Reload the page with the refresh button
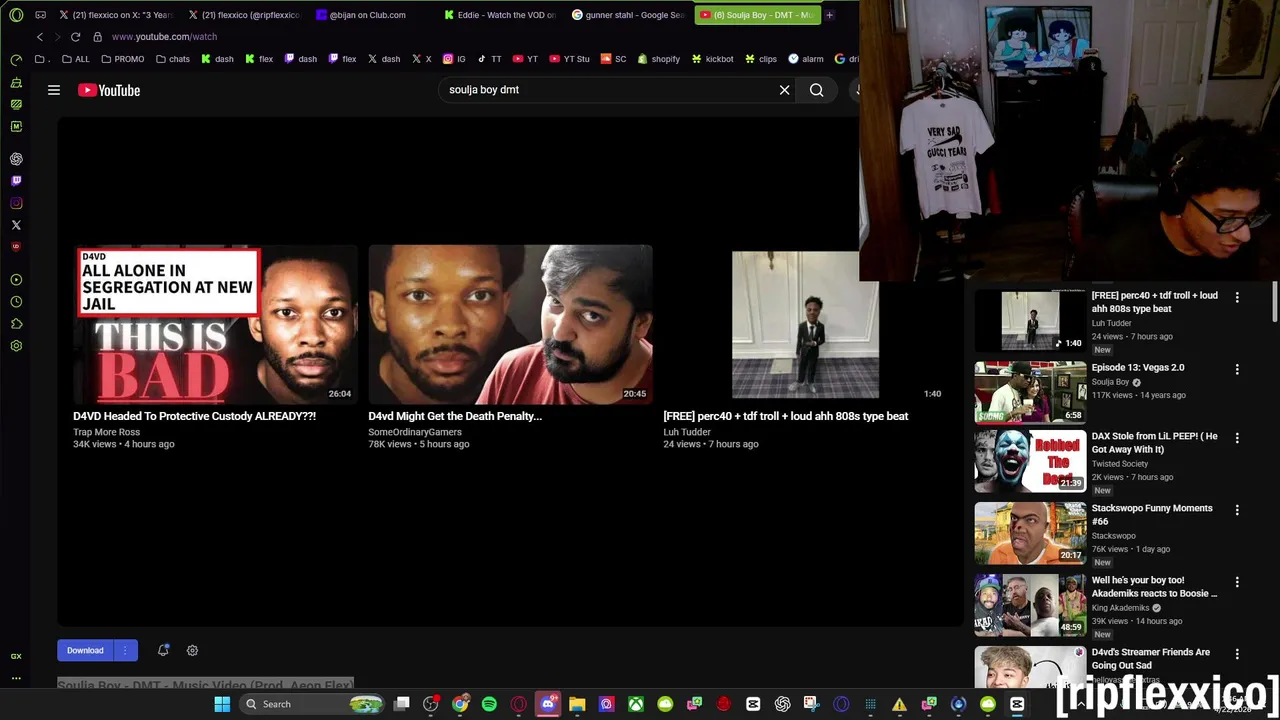The height and width of the screenshot is (720, 1280). tap(75, 37)
